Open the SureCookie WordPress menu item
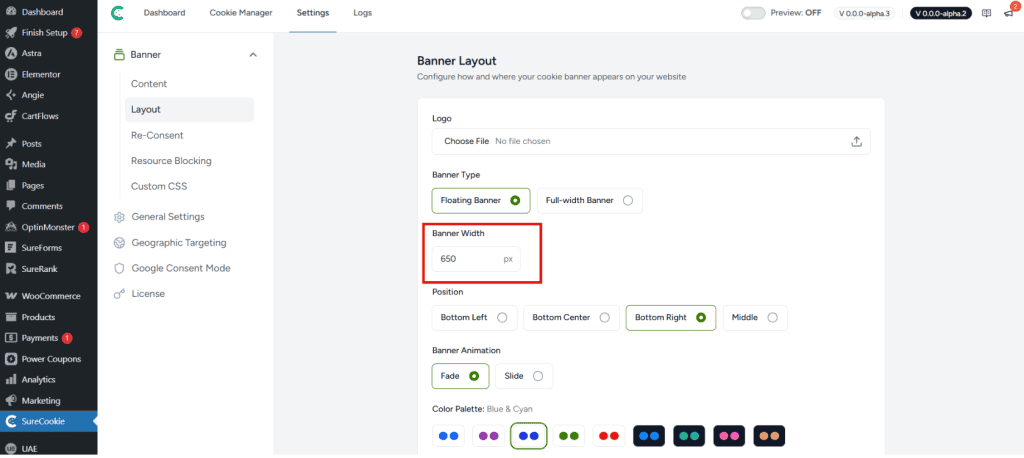 click(48, 421)
